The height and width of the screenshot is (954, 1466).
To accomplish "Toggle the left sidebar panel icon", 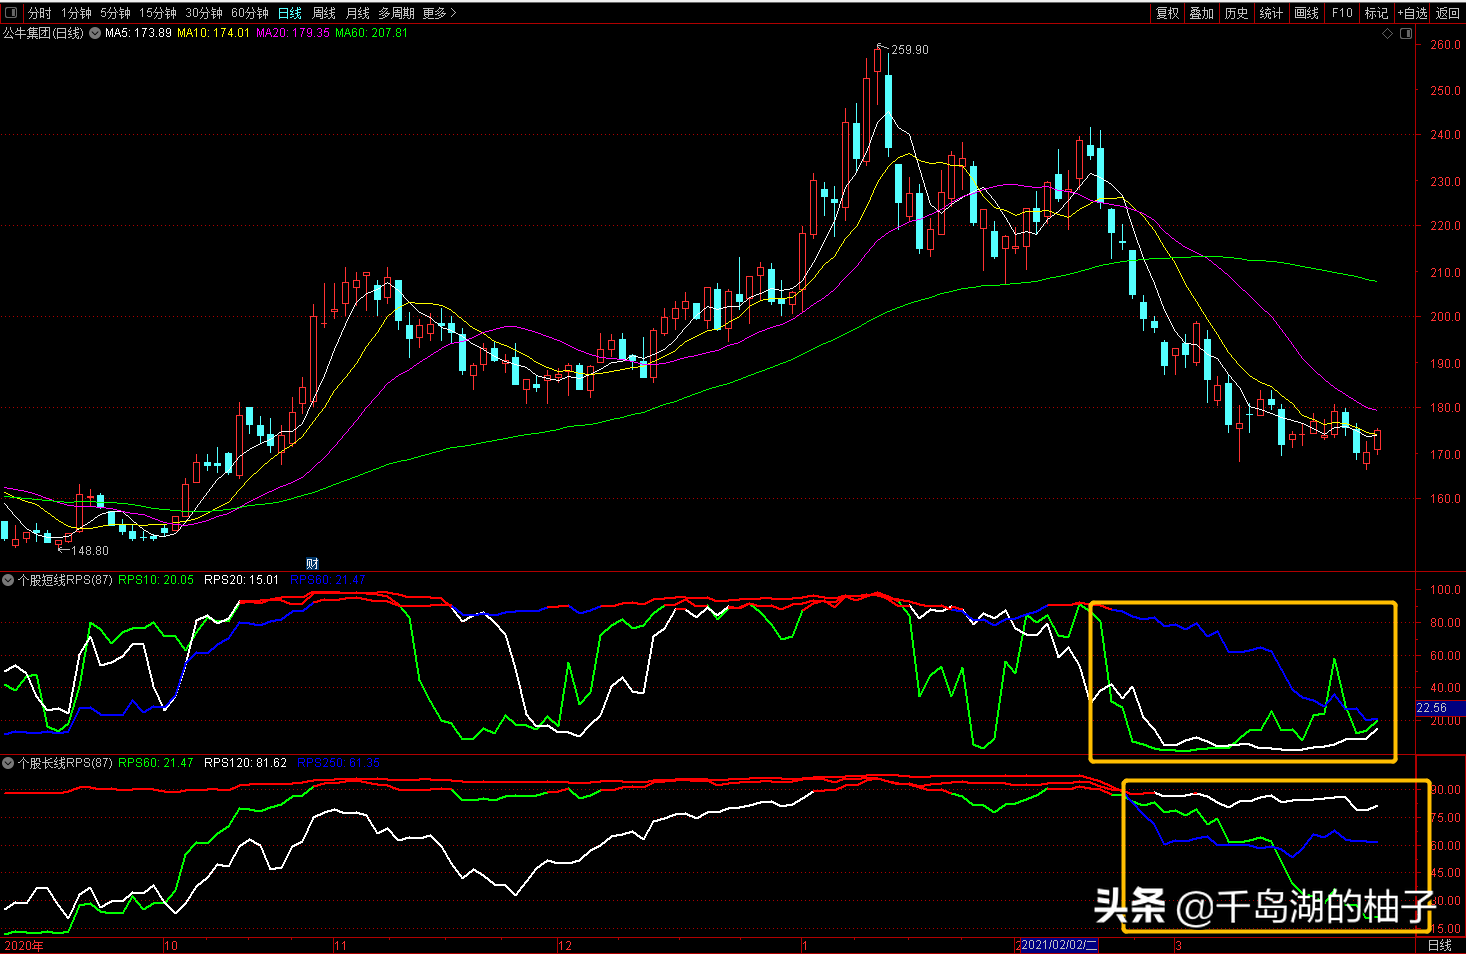I will pyautogui.click(x=10, y=13).
